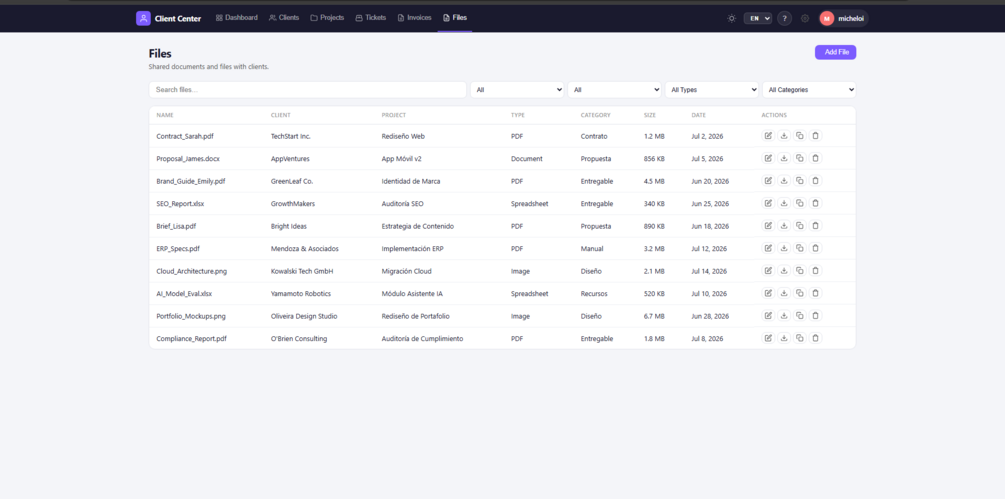
Task: Download Compliance_Report.pdf
Action: 784,338
